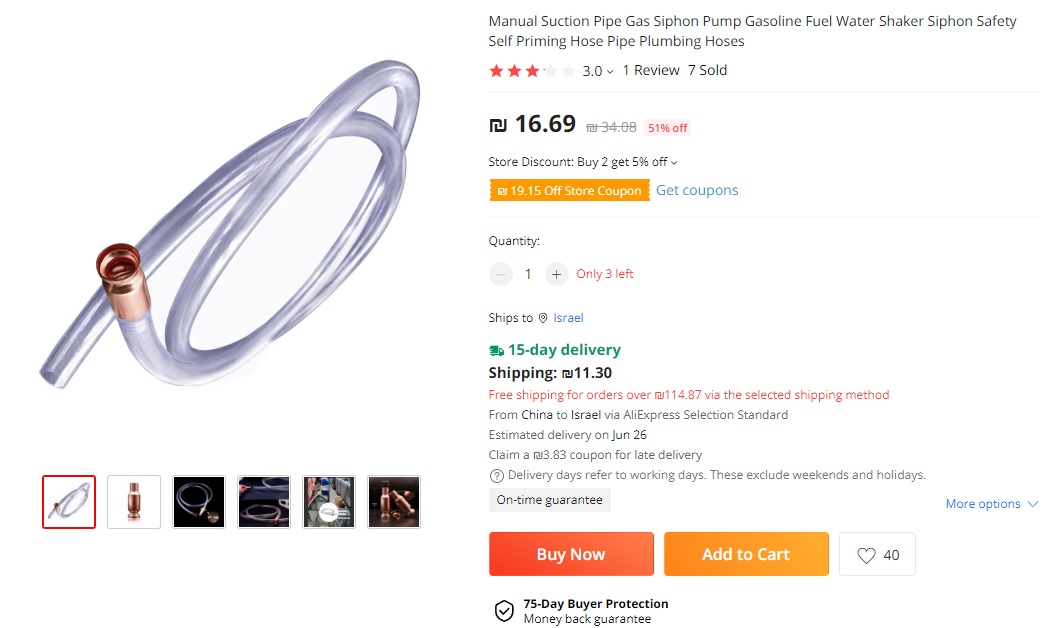Screen dimensions: 1062x628
Task: Expand the 3.0 star rating dropdown
Action: click(610, 72)
